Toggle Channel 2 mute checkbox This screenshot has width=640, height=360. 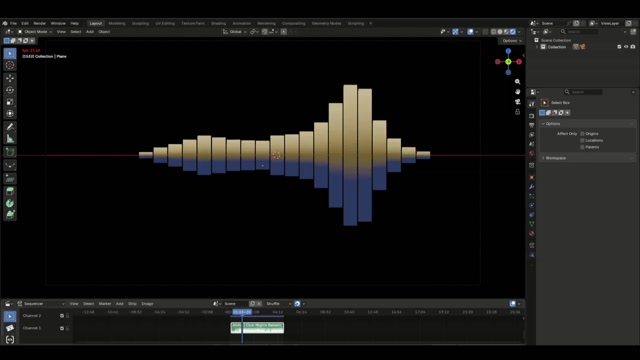(62, 316)
